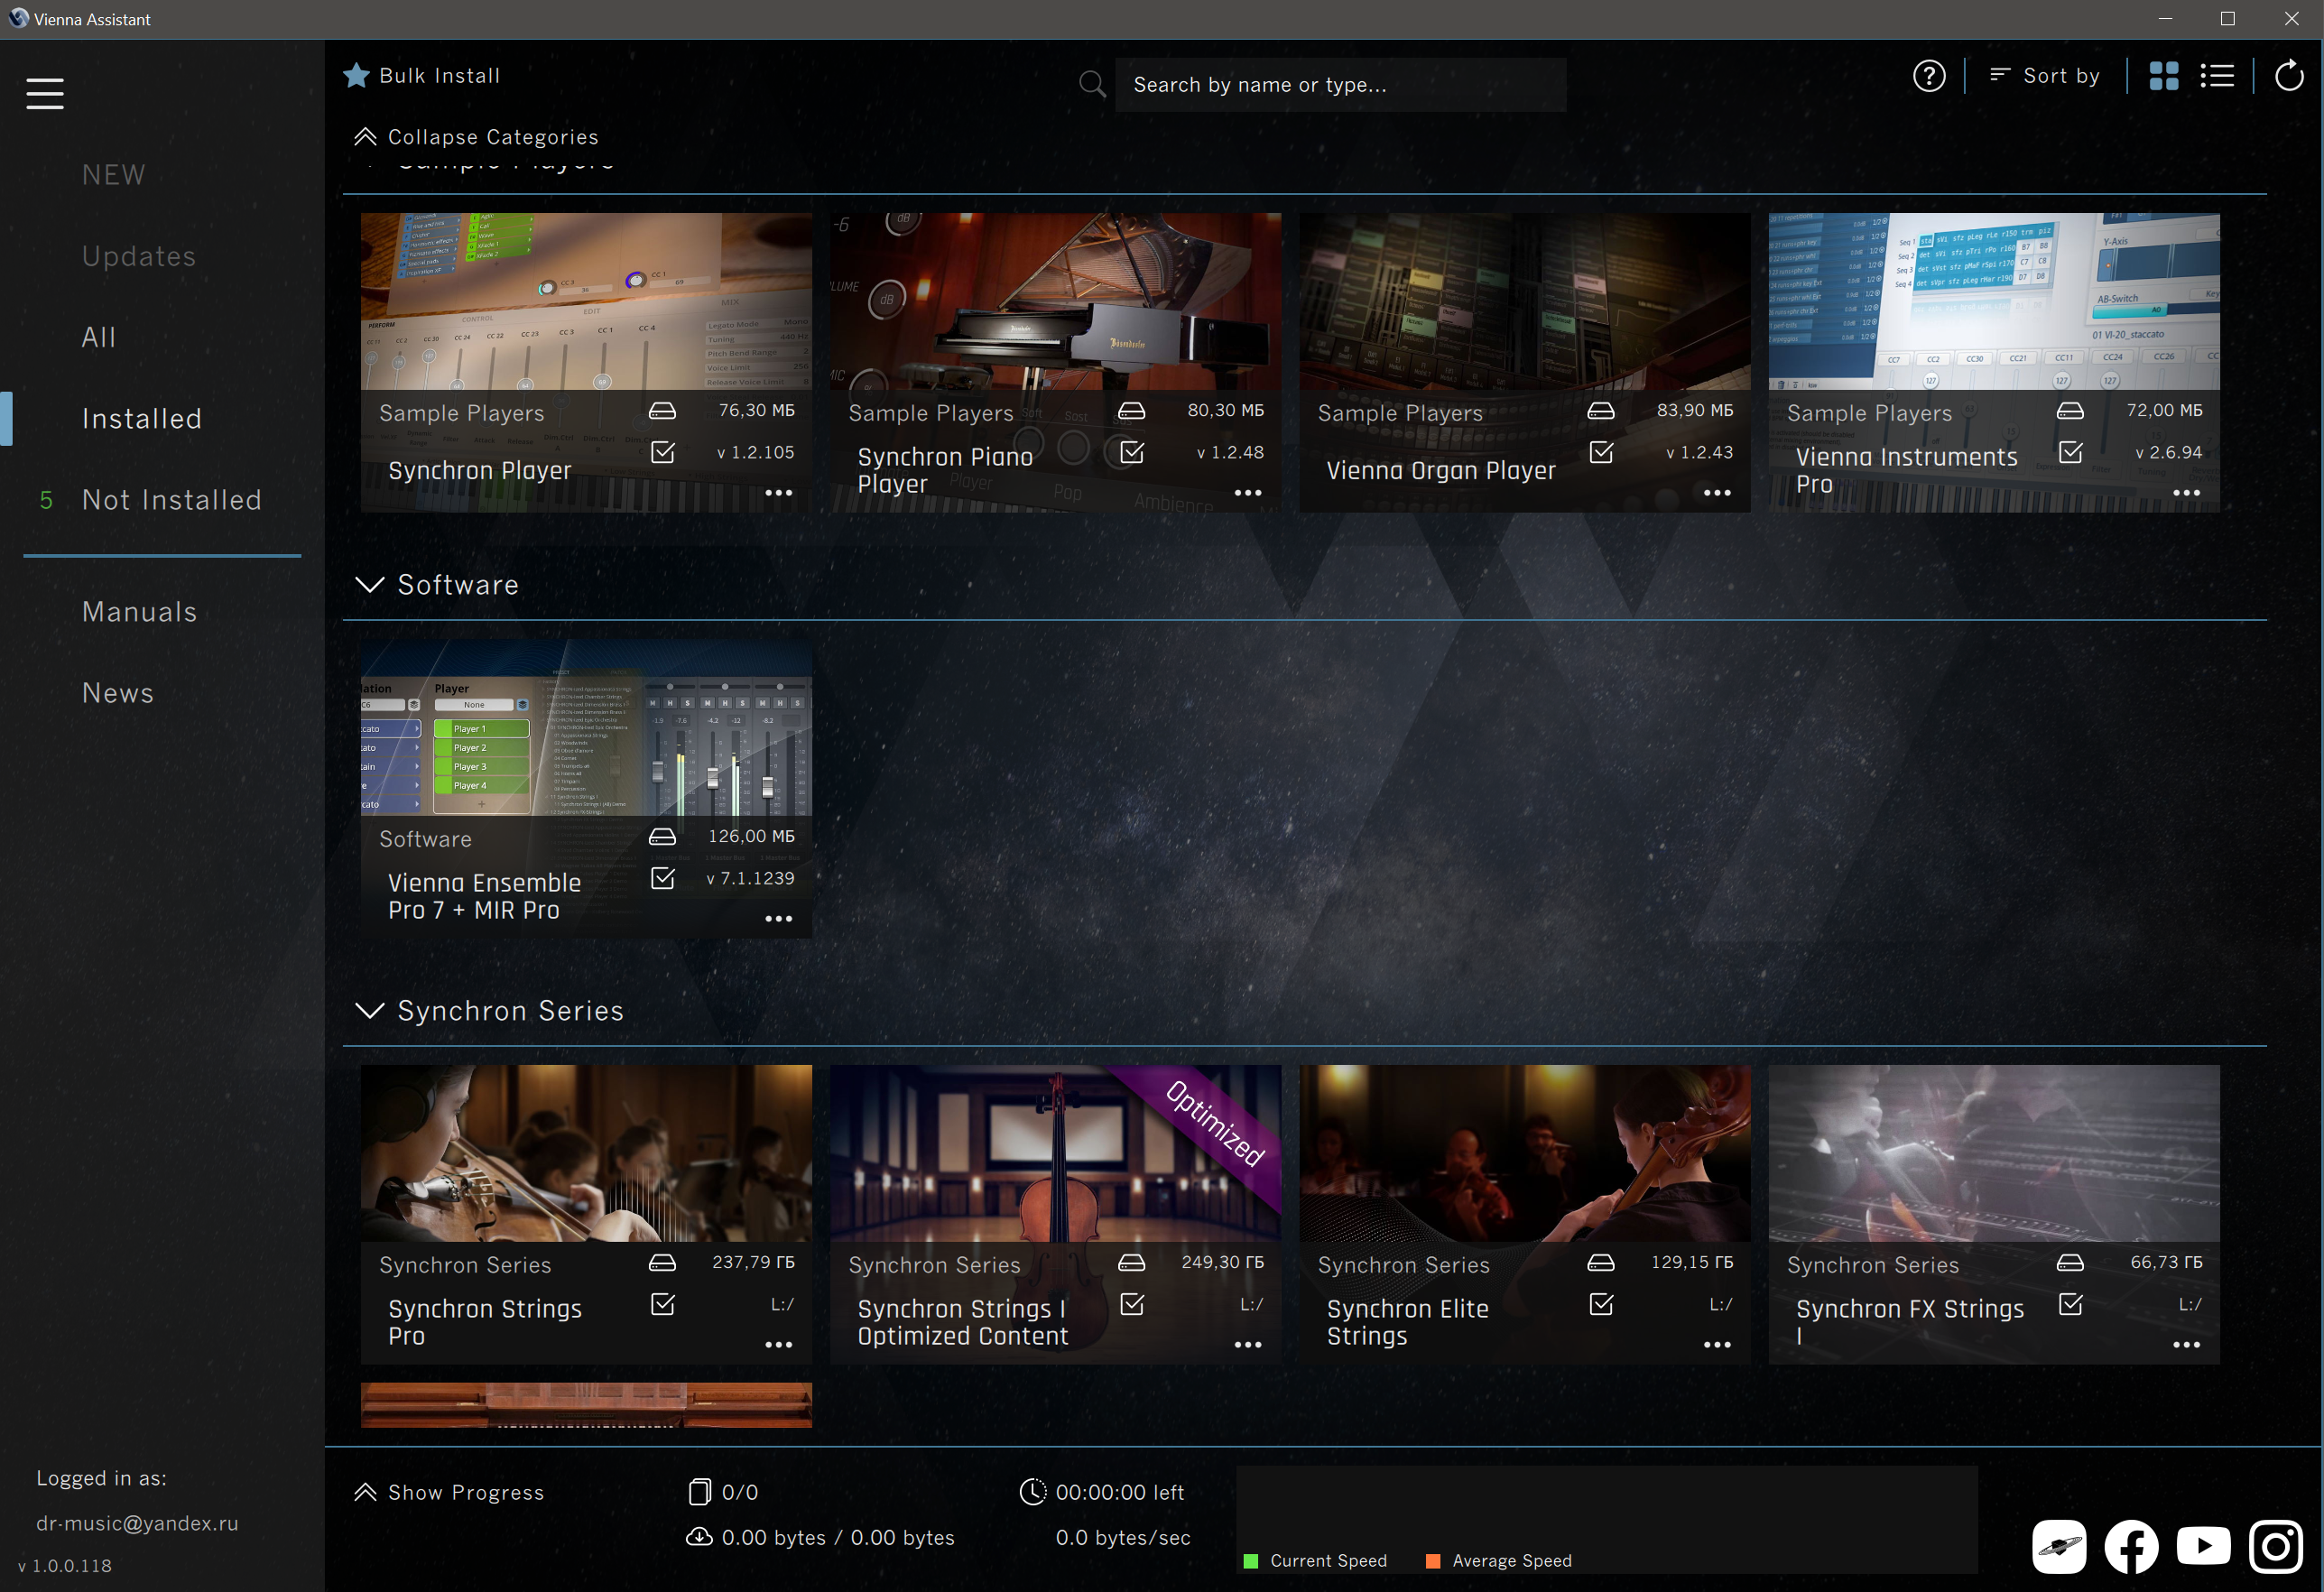Select the All section in sidebar
This screenshot has height=1592, width=2324.
click(99, 337)
